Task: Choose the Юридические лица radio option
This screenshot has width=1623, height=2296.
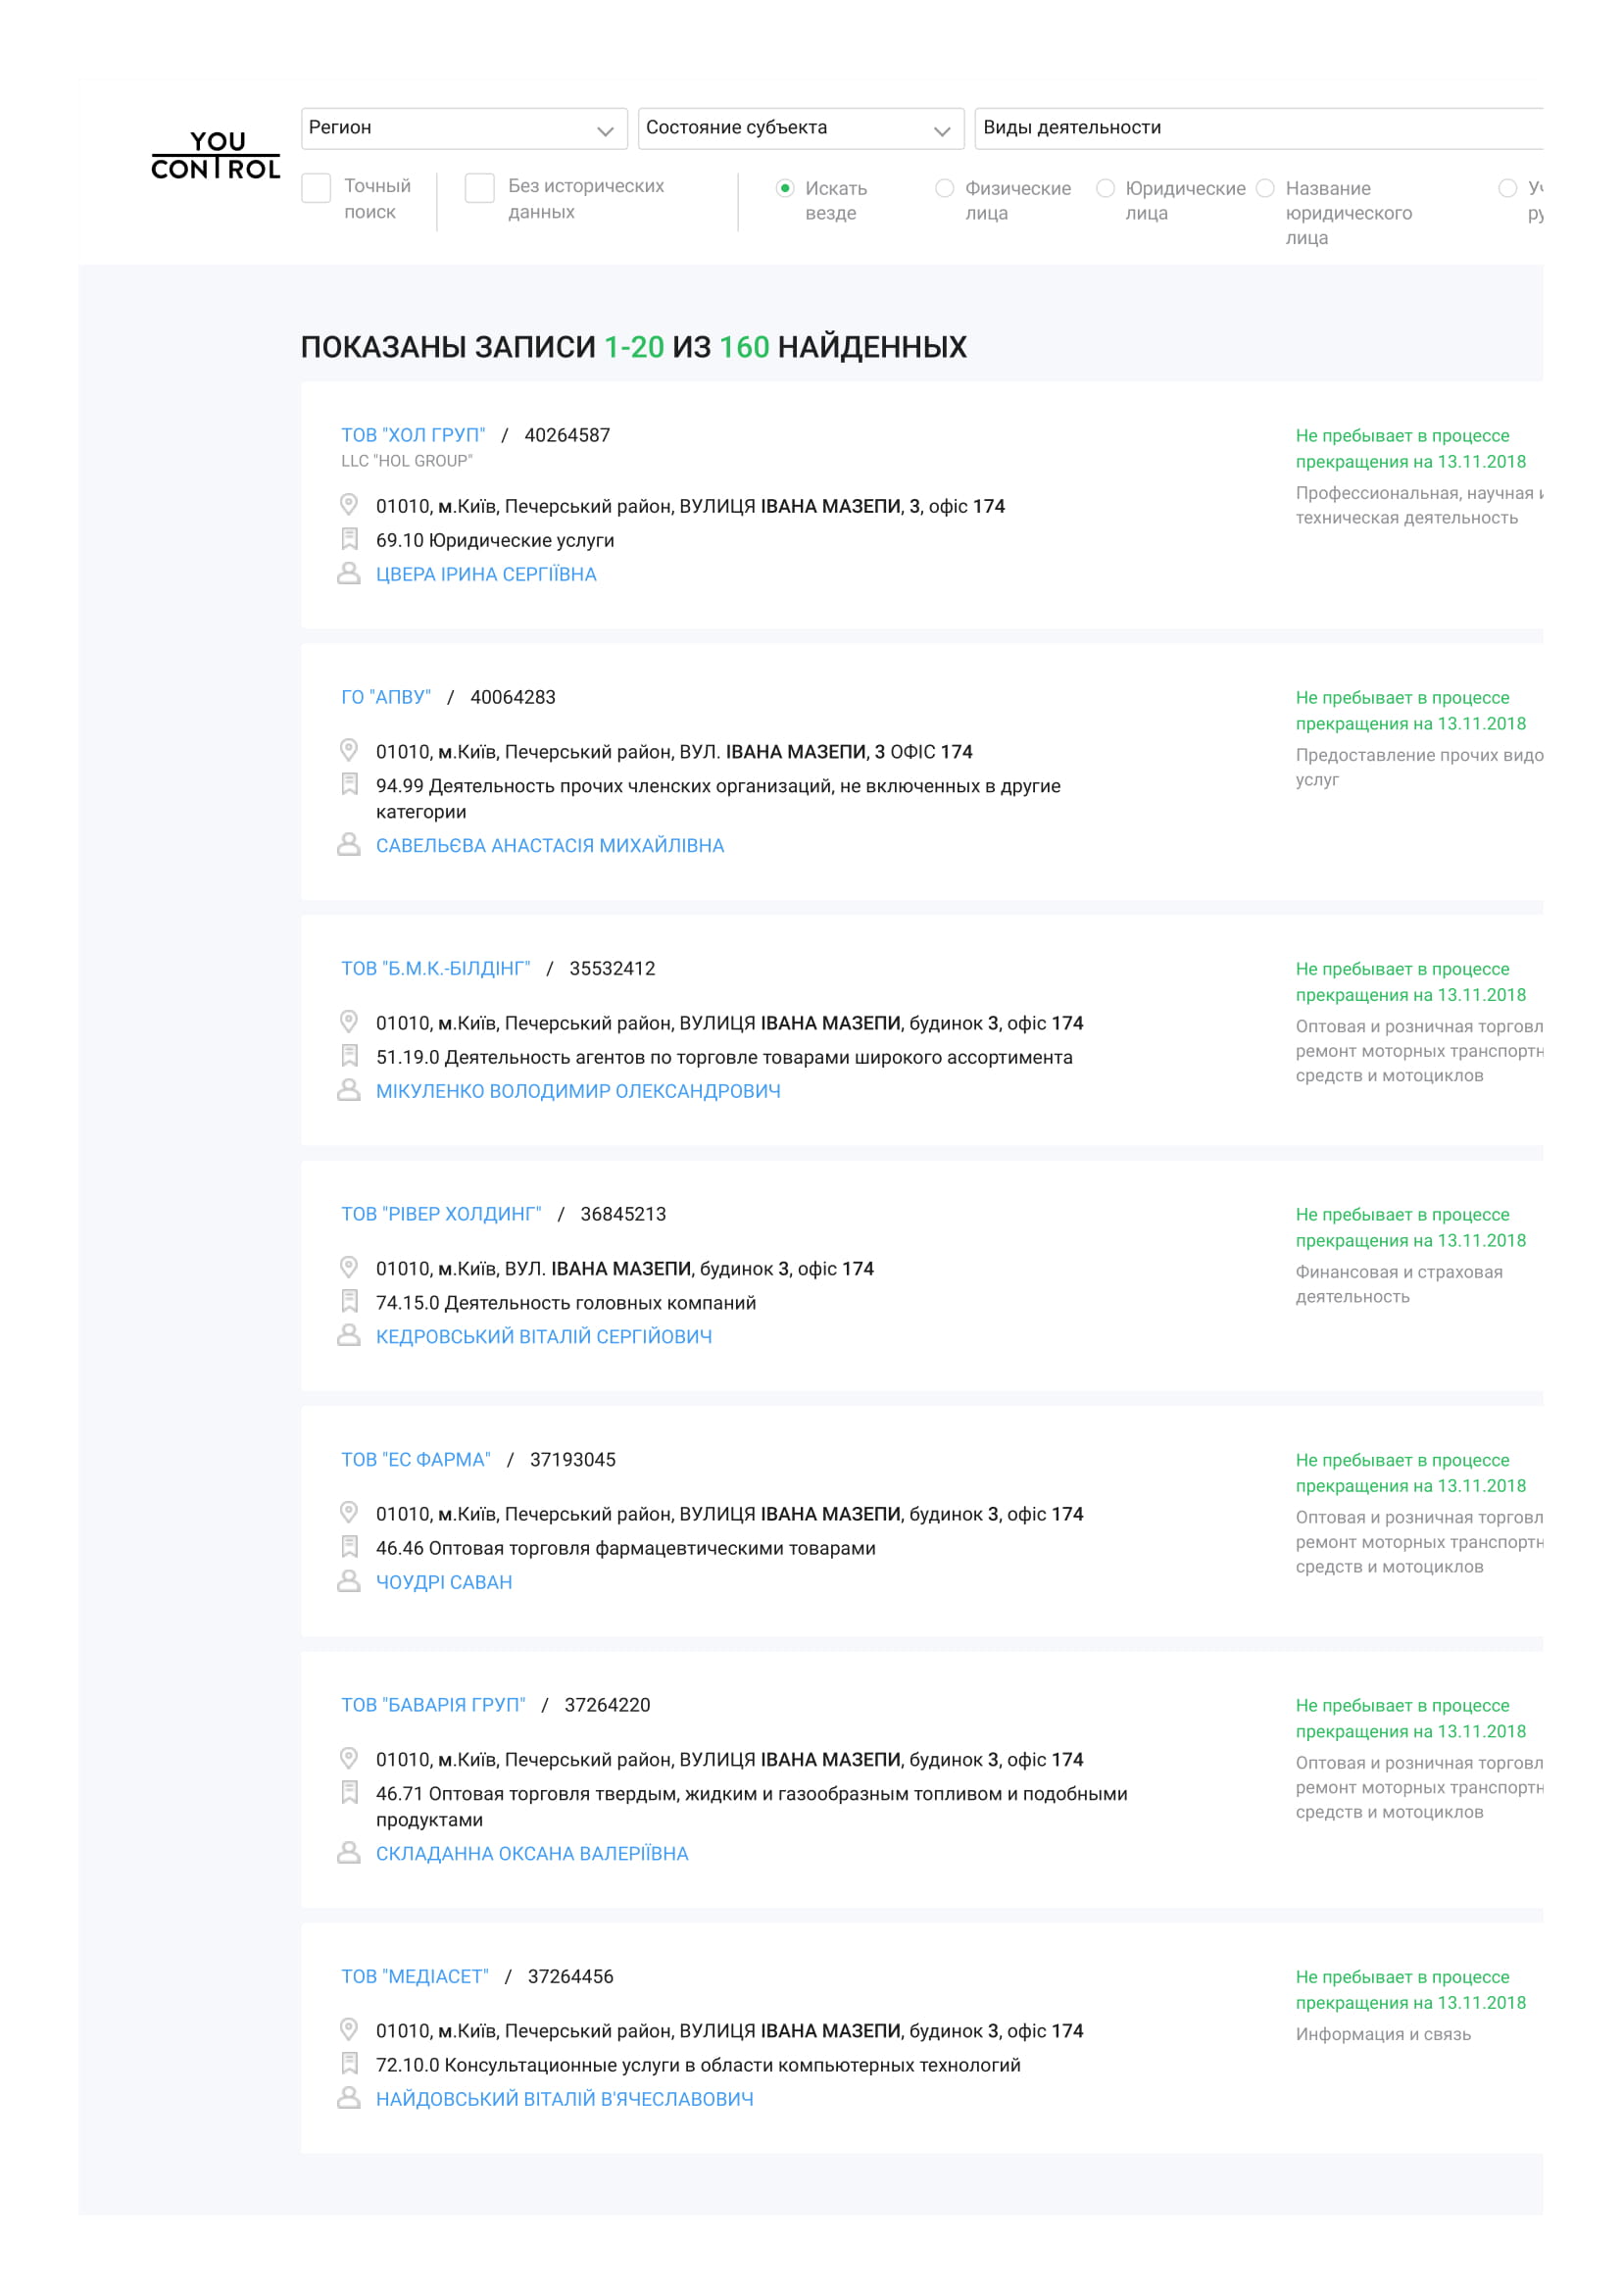Action: pyautogui.click(x=1105, y=188)
